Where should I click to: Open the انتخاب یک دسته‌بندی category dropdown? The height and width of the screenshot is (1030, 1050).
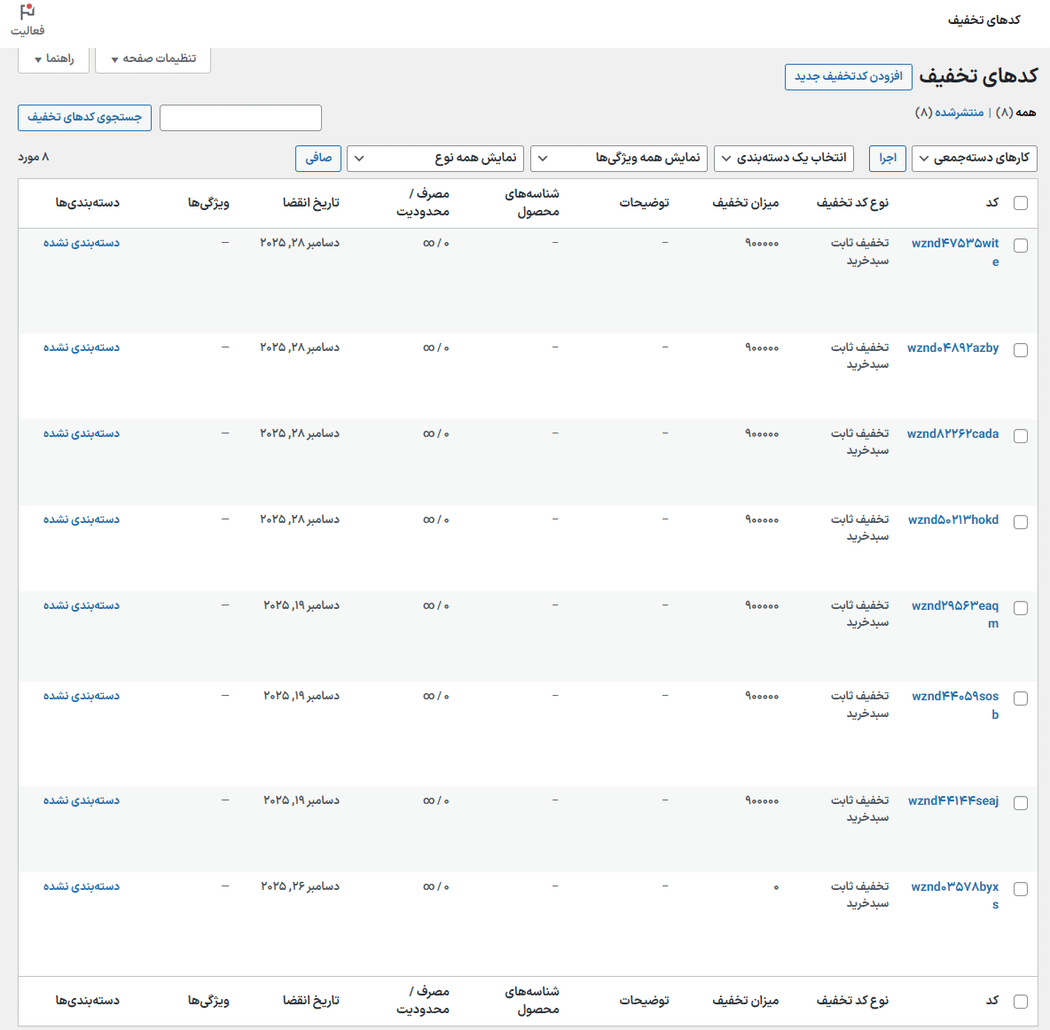coord(784,158)
